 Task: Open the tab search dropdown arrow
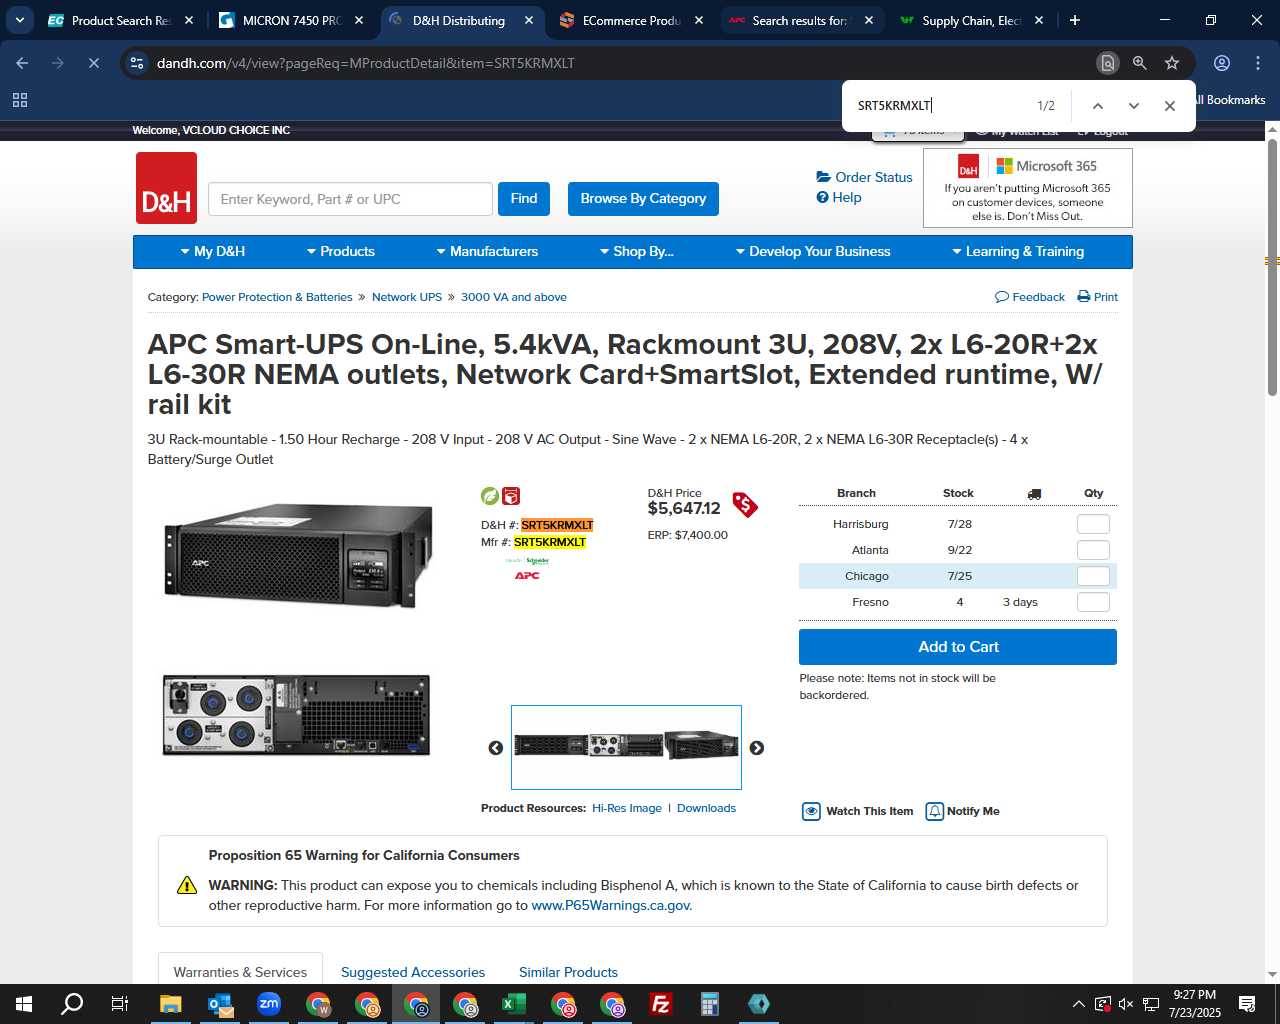click(x=19, y=20)
